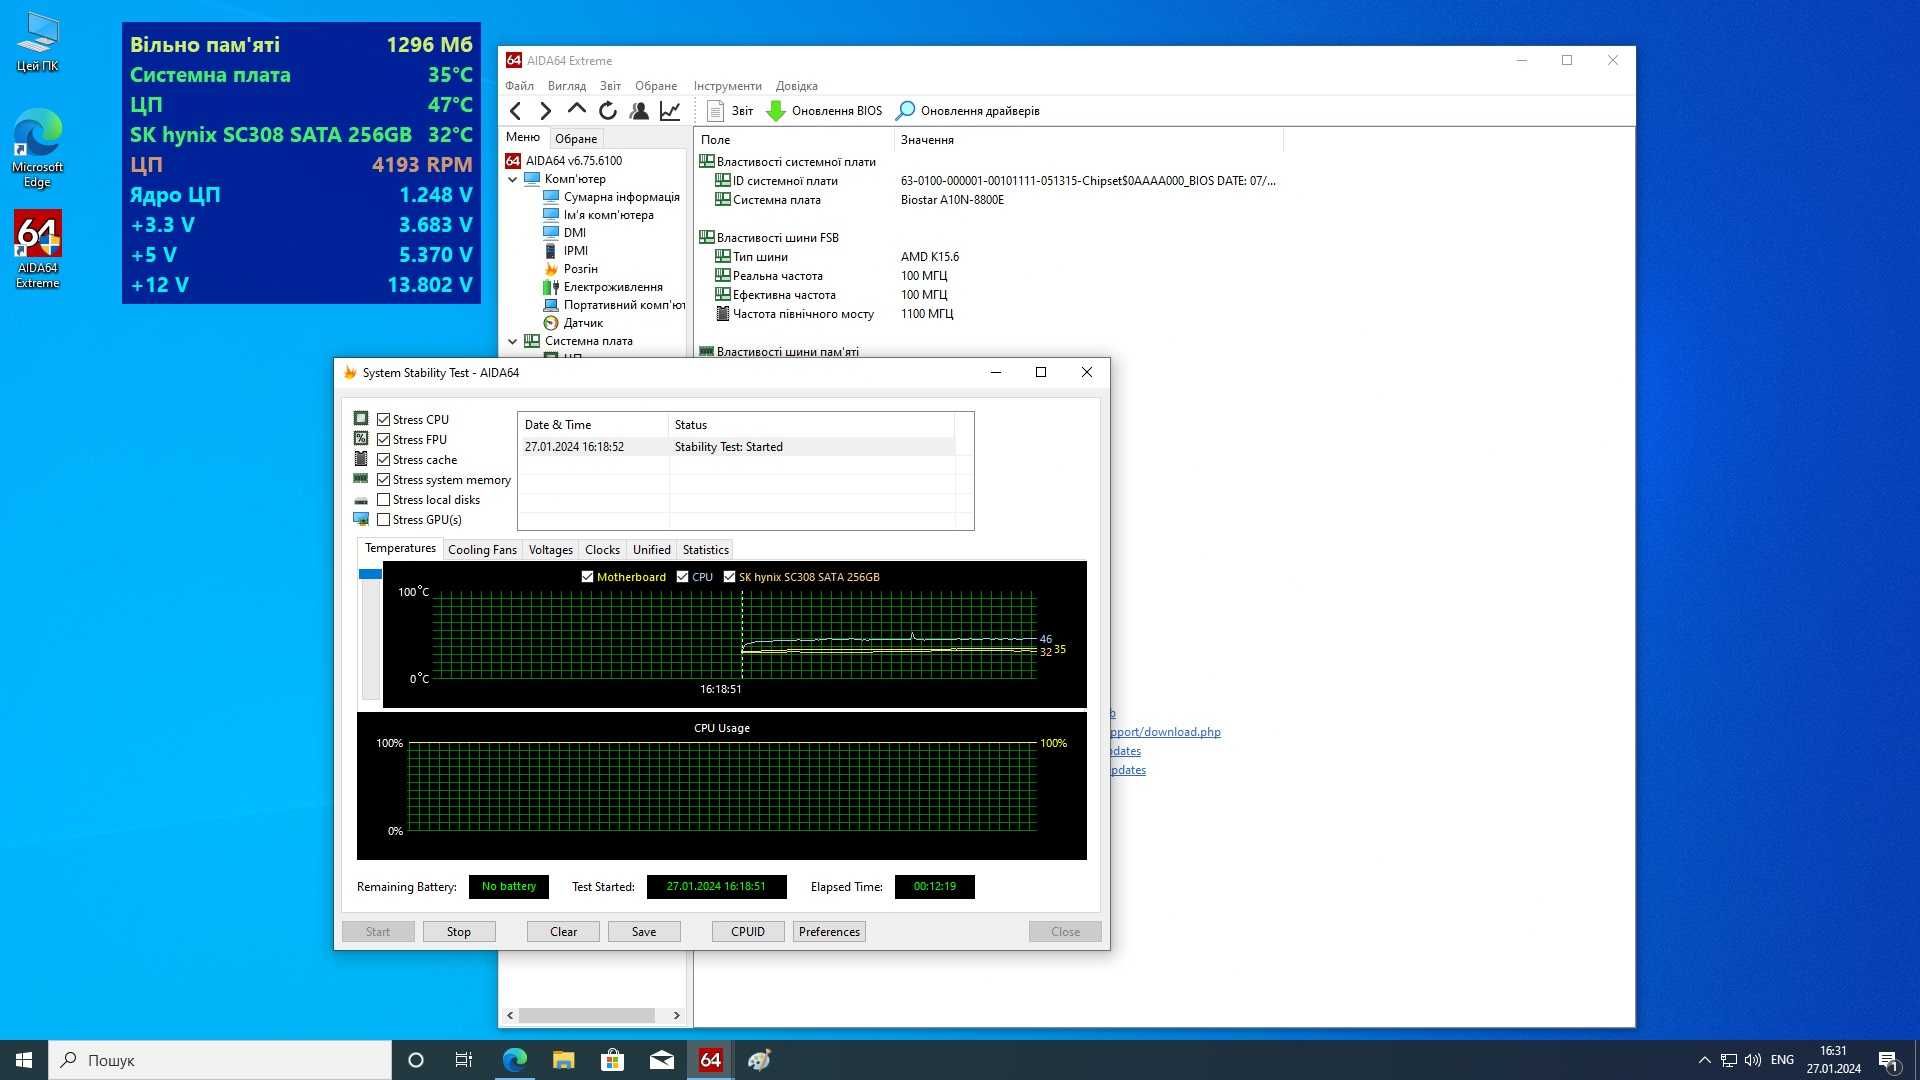Open Edge from the taskbar
This screenshot has height=1080, width=1920.
(514, 1060)
